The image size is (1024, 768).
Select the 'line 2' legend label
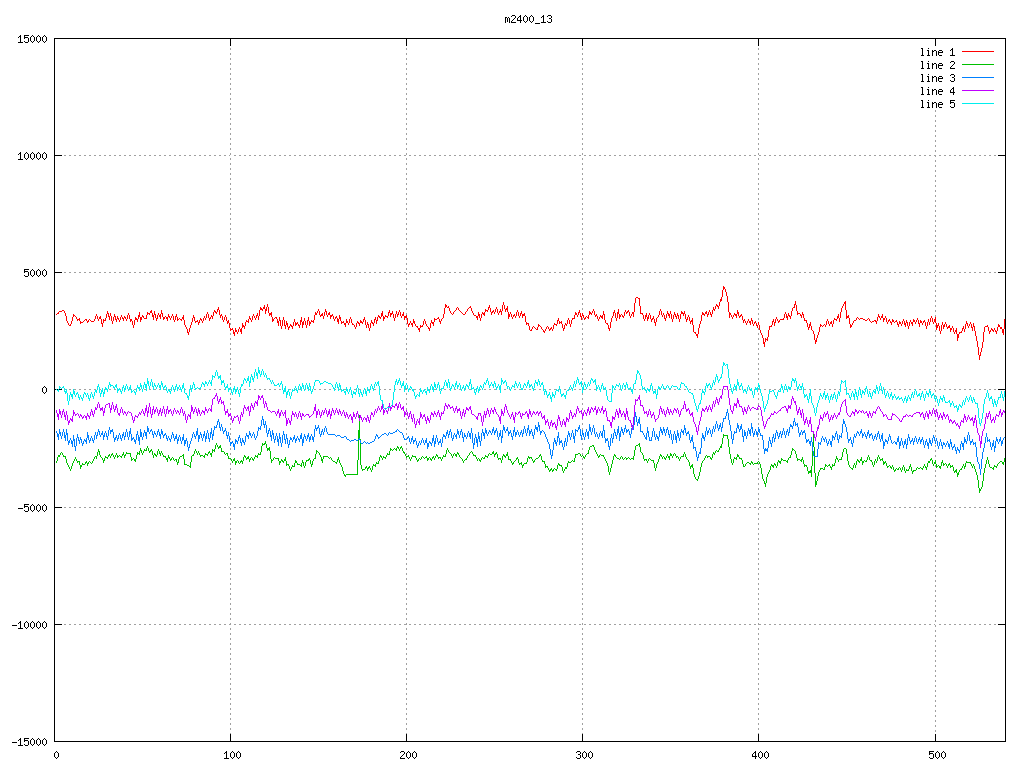pos(937,65)
